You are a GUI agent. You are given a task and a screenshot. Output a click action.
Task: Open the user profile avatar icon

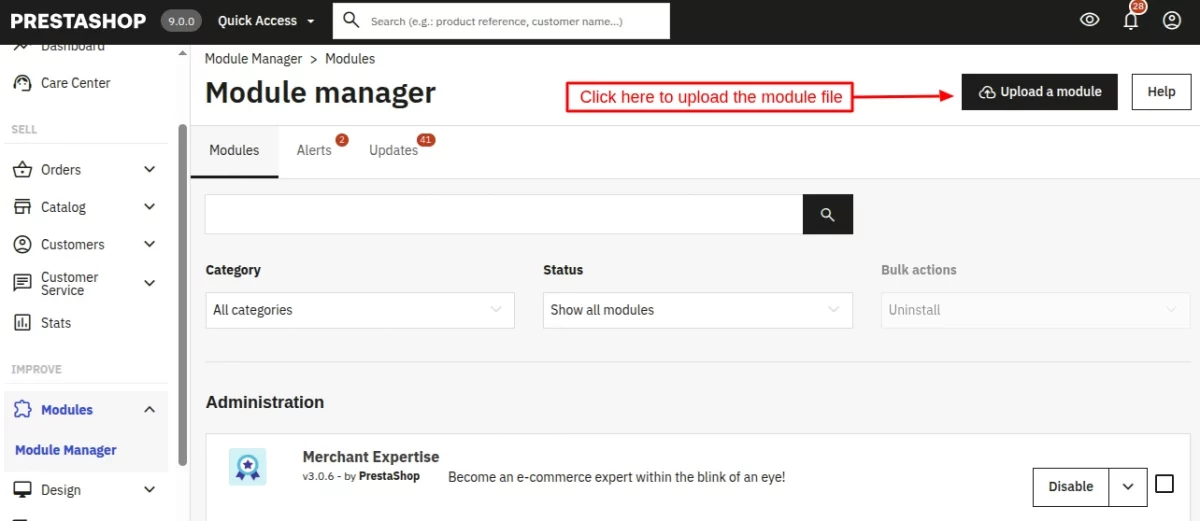(1172, 20)
